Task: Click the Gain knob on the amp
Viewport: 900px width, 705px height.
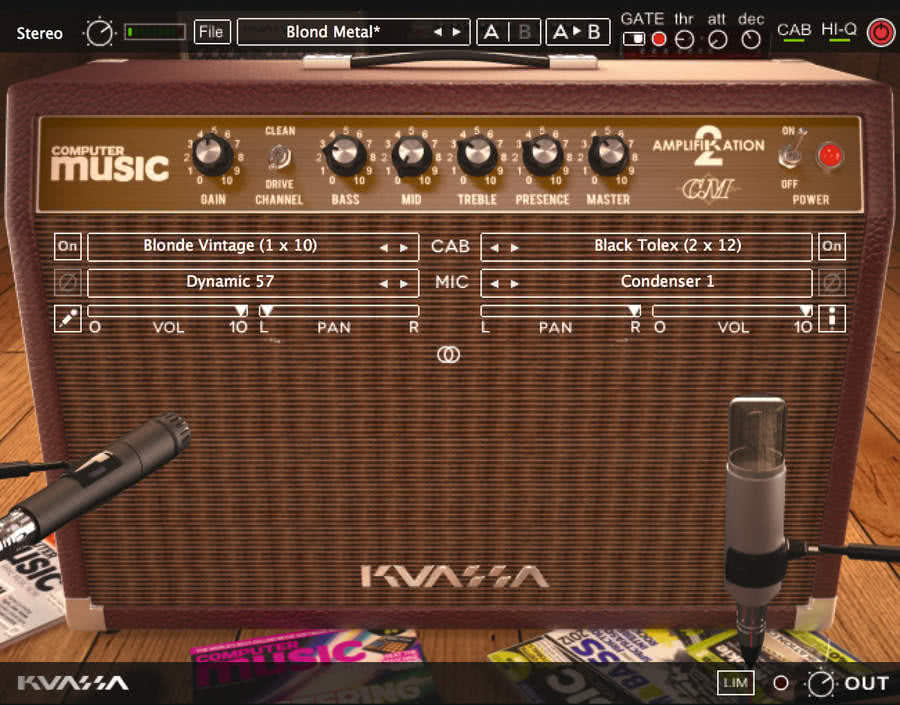Action: click(x=212, y=155)
